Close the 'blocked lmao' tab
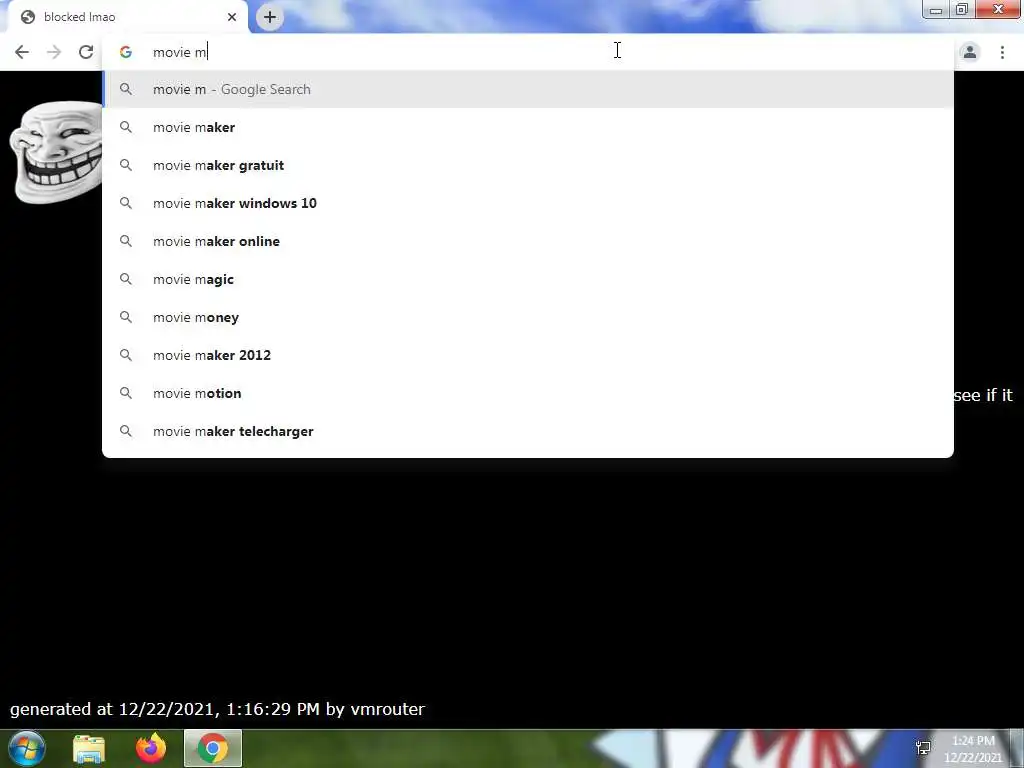The width and height of the screenshot is (1024, 768). pyautogui.click(x=232, y=17)
